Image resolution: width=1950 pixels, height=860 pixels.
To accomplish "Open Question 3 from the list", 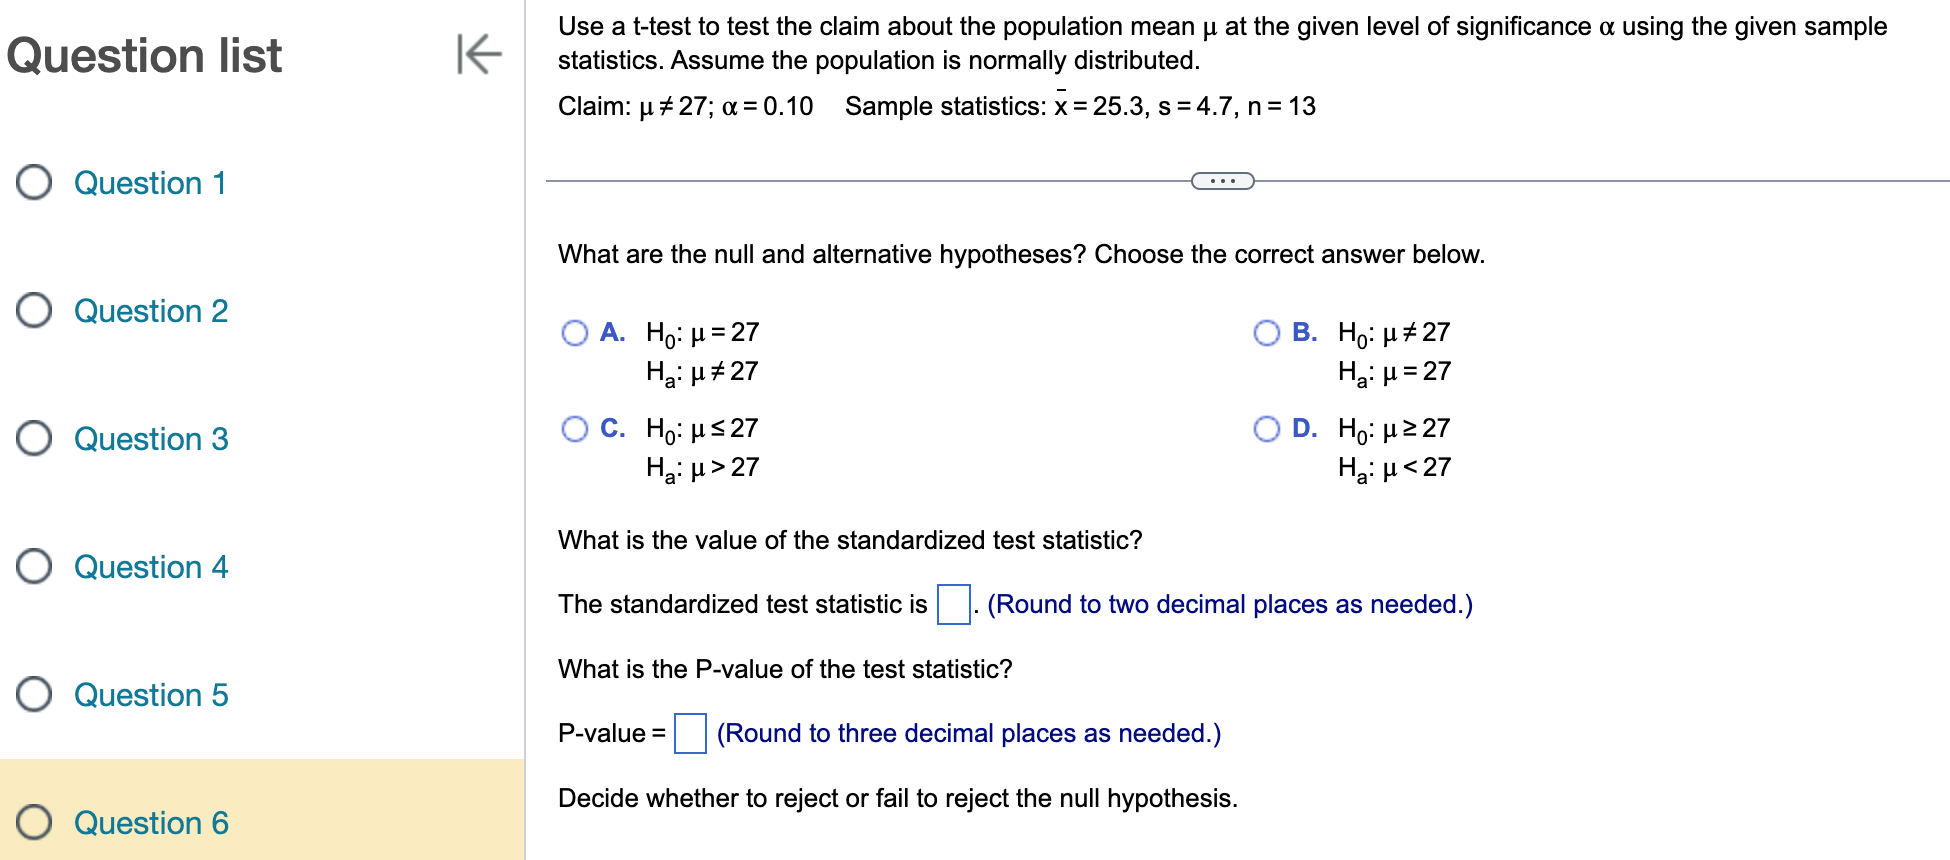I will coord(152,439).
